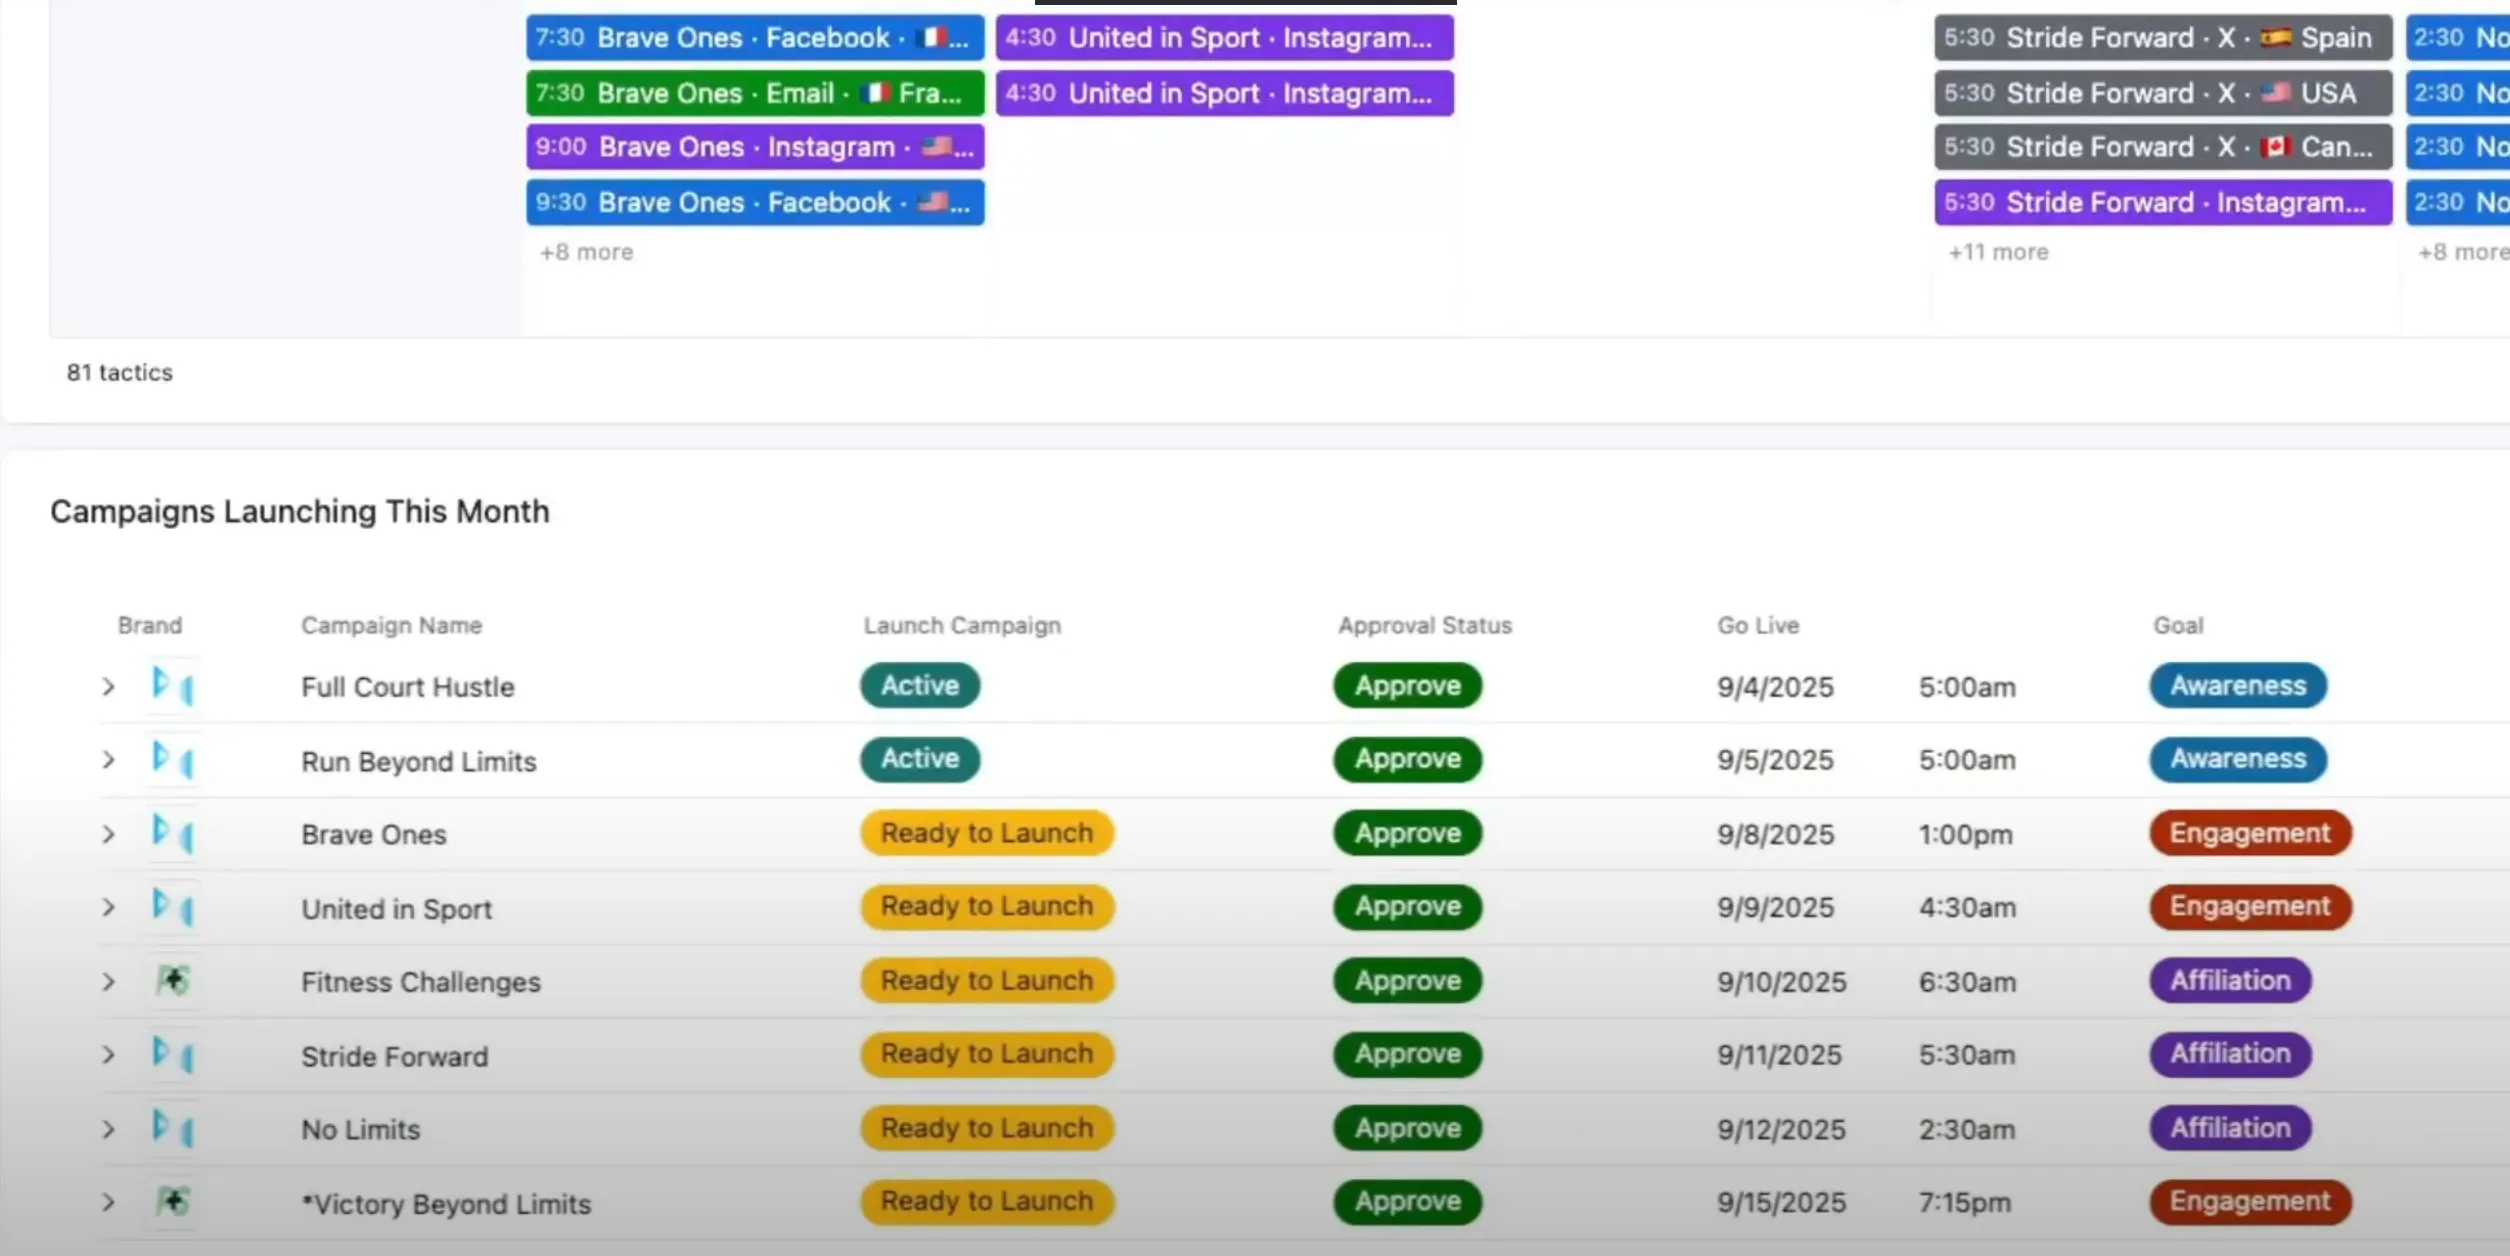Click Approve badge in No Limits row
Viewport: 2510px width, 1256px height.
1407,1128
